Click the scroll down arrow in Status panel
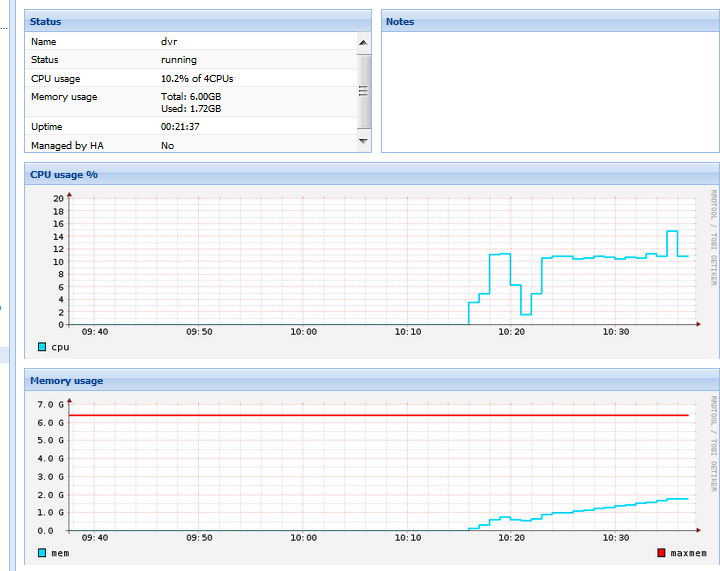The image size is (720, 571). coord(363,141)
